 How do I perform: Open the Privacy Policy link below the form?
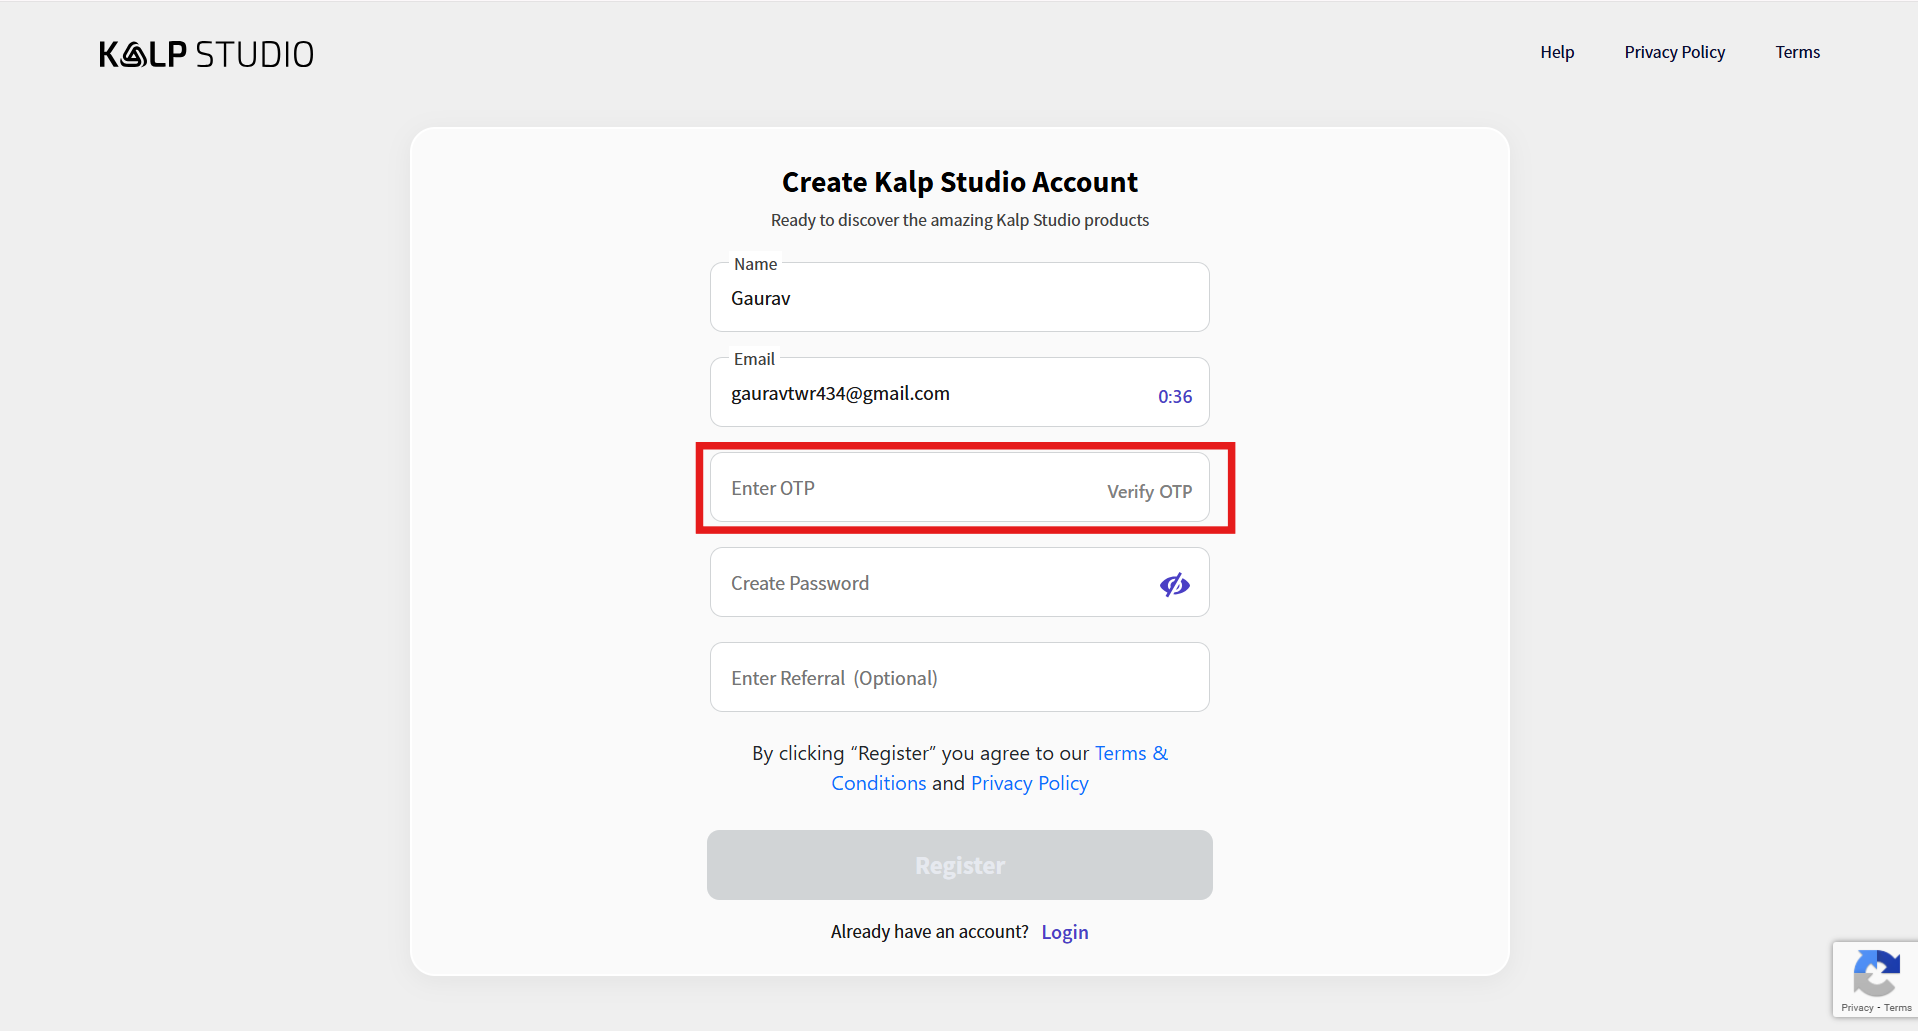(1029, 784)
